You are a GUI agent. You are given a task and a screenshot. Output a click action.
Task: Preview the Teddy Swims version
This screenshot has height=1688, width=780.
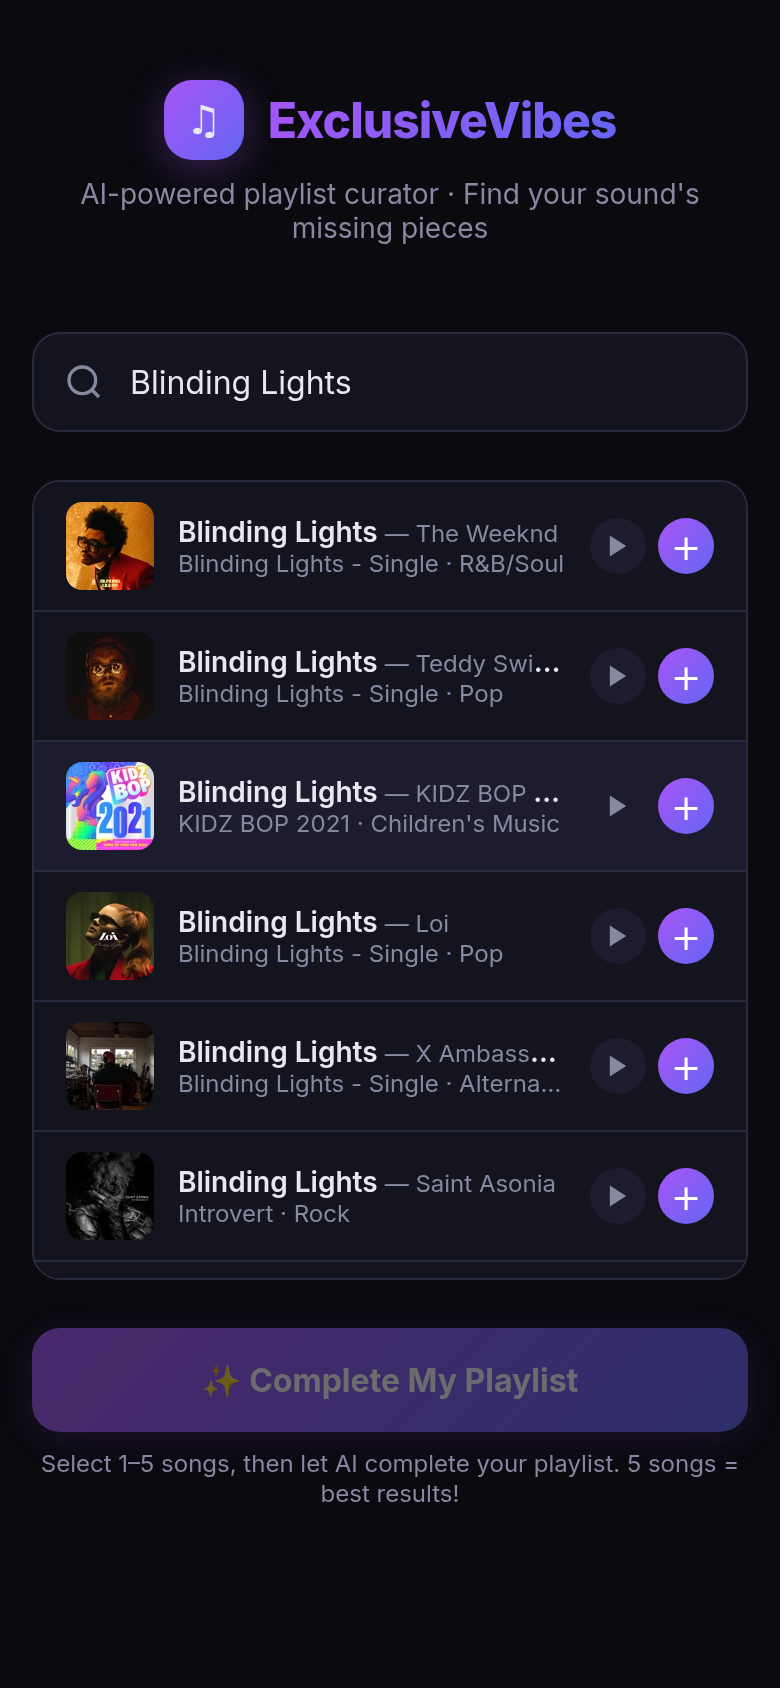point(617,676)
